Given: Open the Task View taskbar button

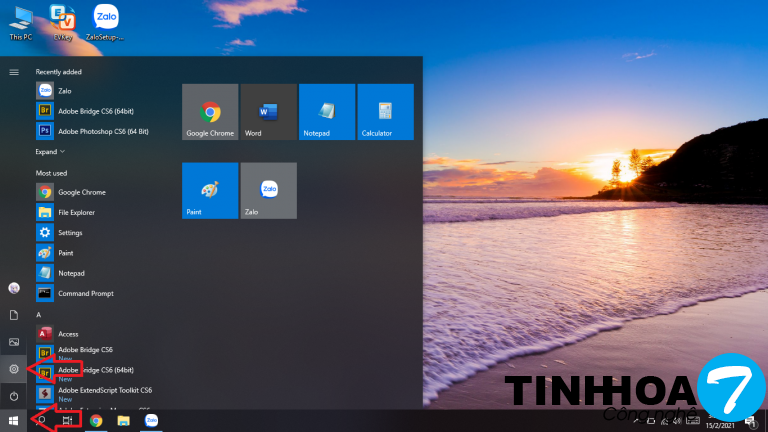Looking at the screenshot, I should (x=68, y=421).
